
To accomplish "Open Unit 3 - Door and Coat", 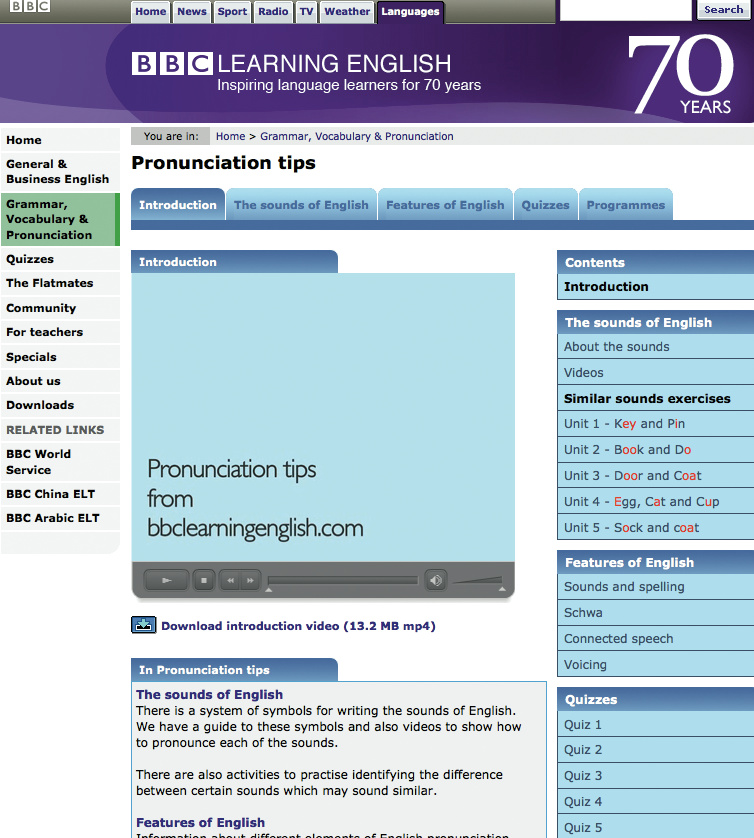I will [x=656, y=476].
